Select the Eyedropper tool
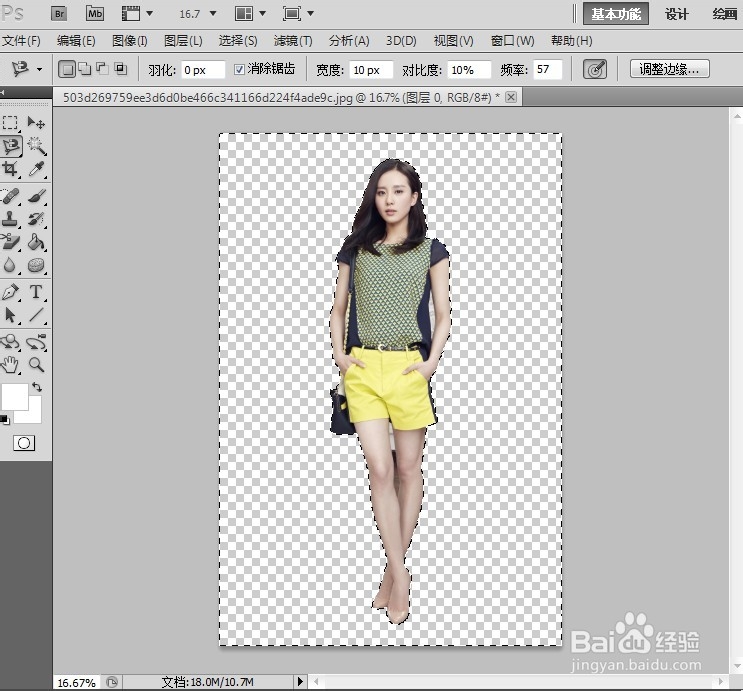 pos(36,169)
